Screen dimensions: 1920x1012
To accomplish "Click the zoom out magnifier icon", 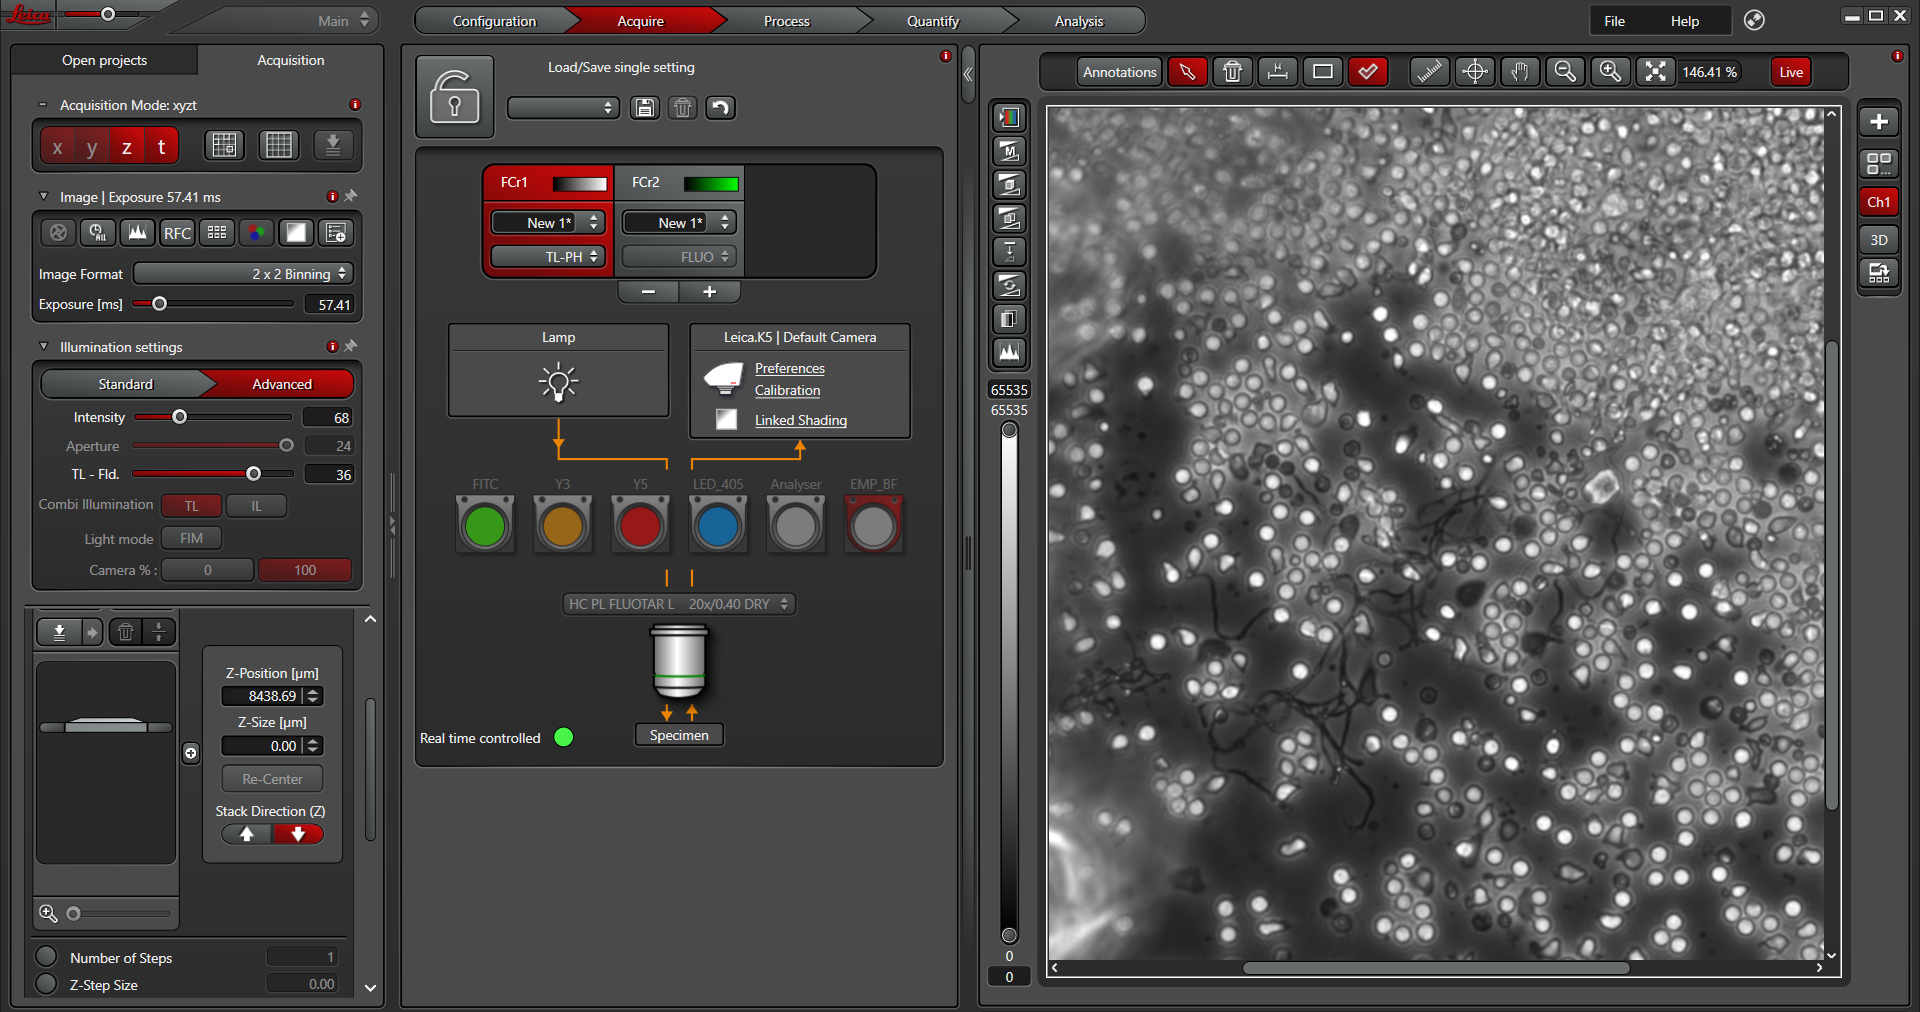I will tap(1565, 72).
